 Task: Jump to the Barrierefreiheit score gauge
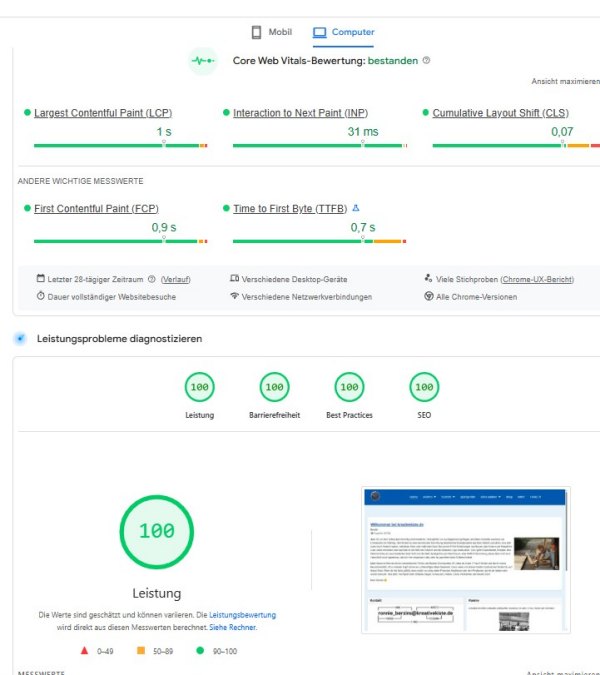273,387
